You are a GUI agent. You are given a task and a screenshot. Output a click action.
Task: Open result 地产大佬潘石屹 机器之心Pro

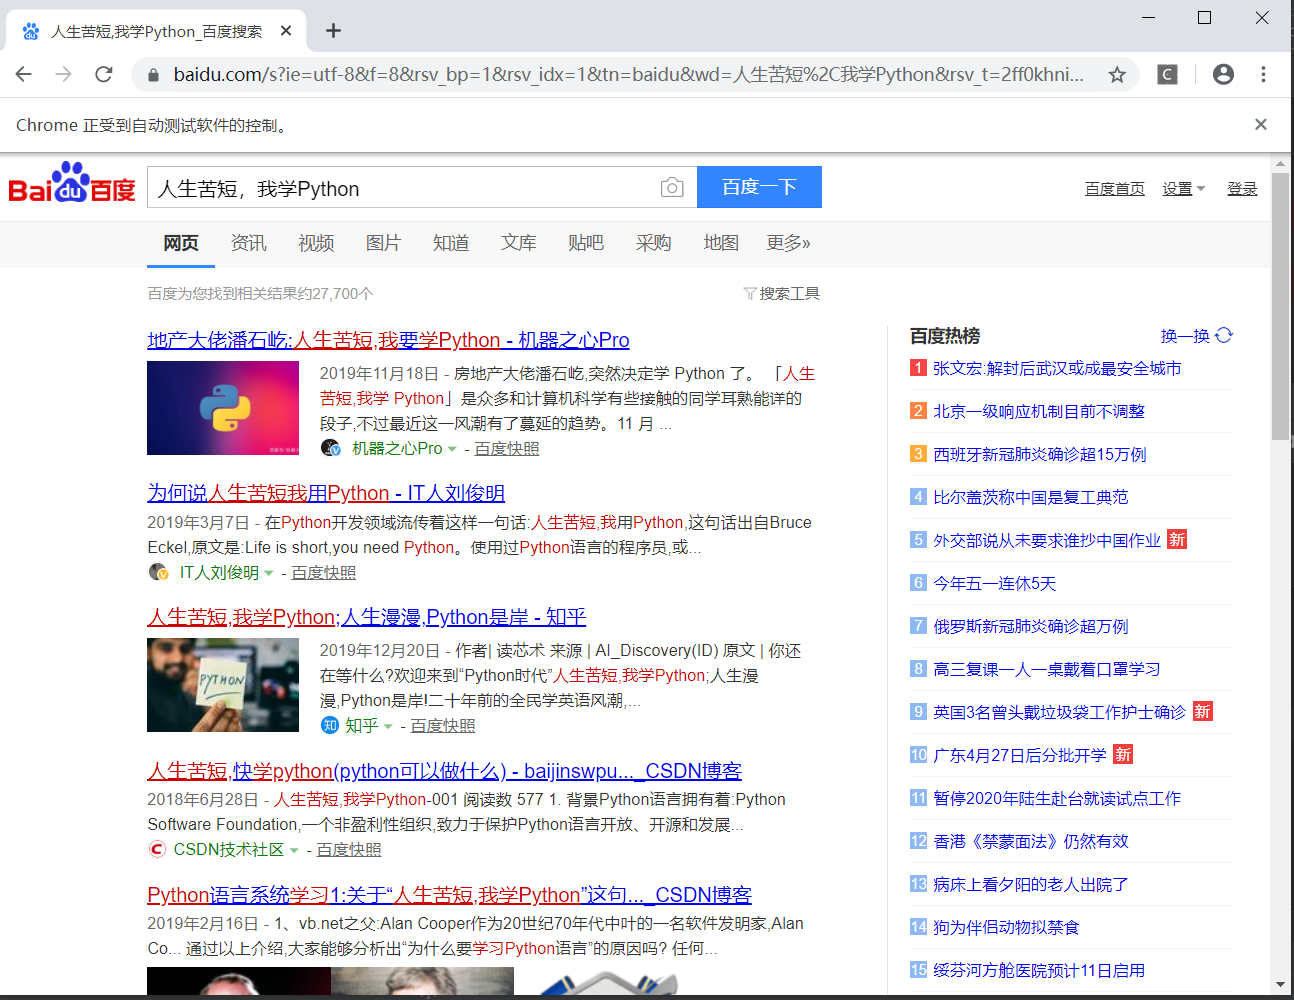(388, 340)
